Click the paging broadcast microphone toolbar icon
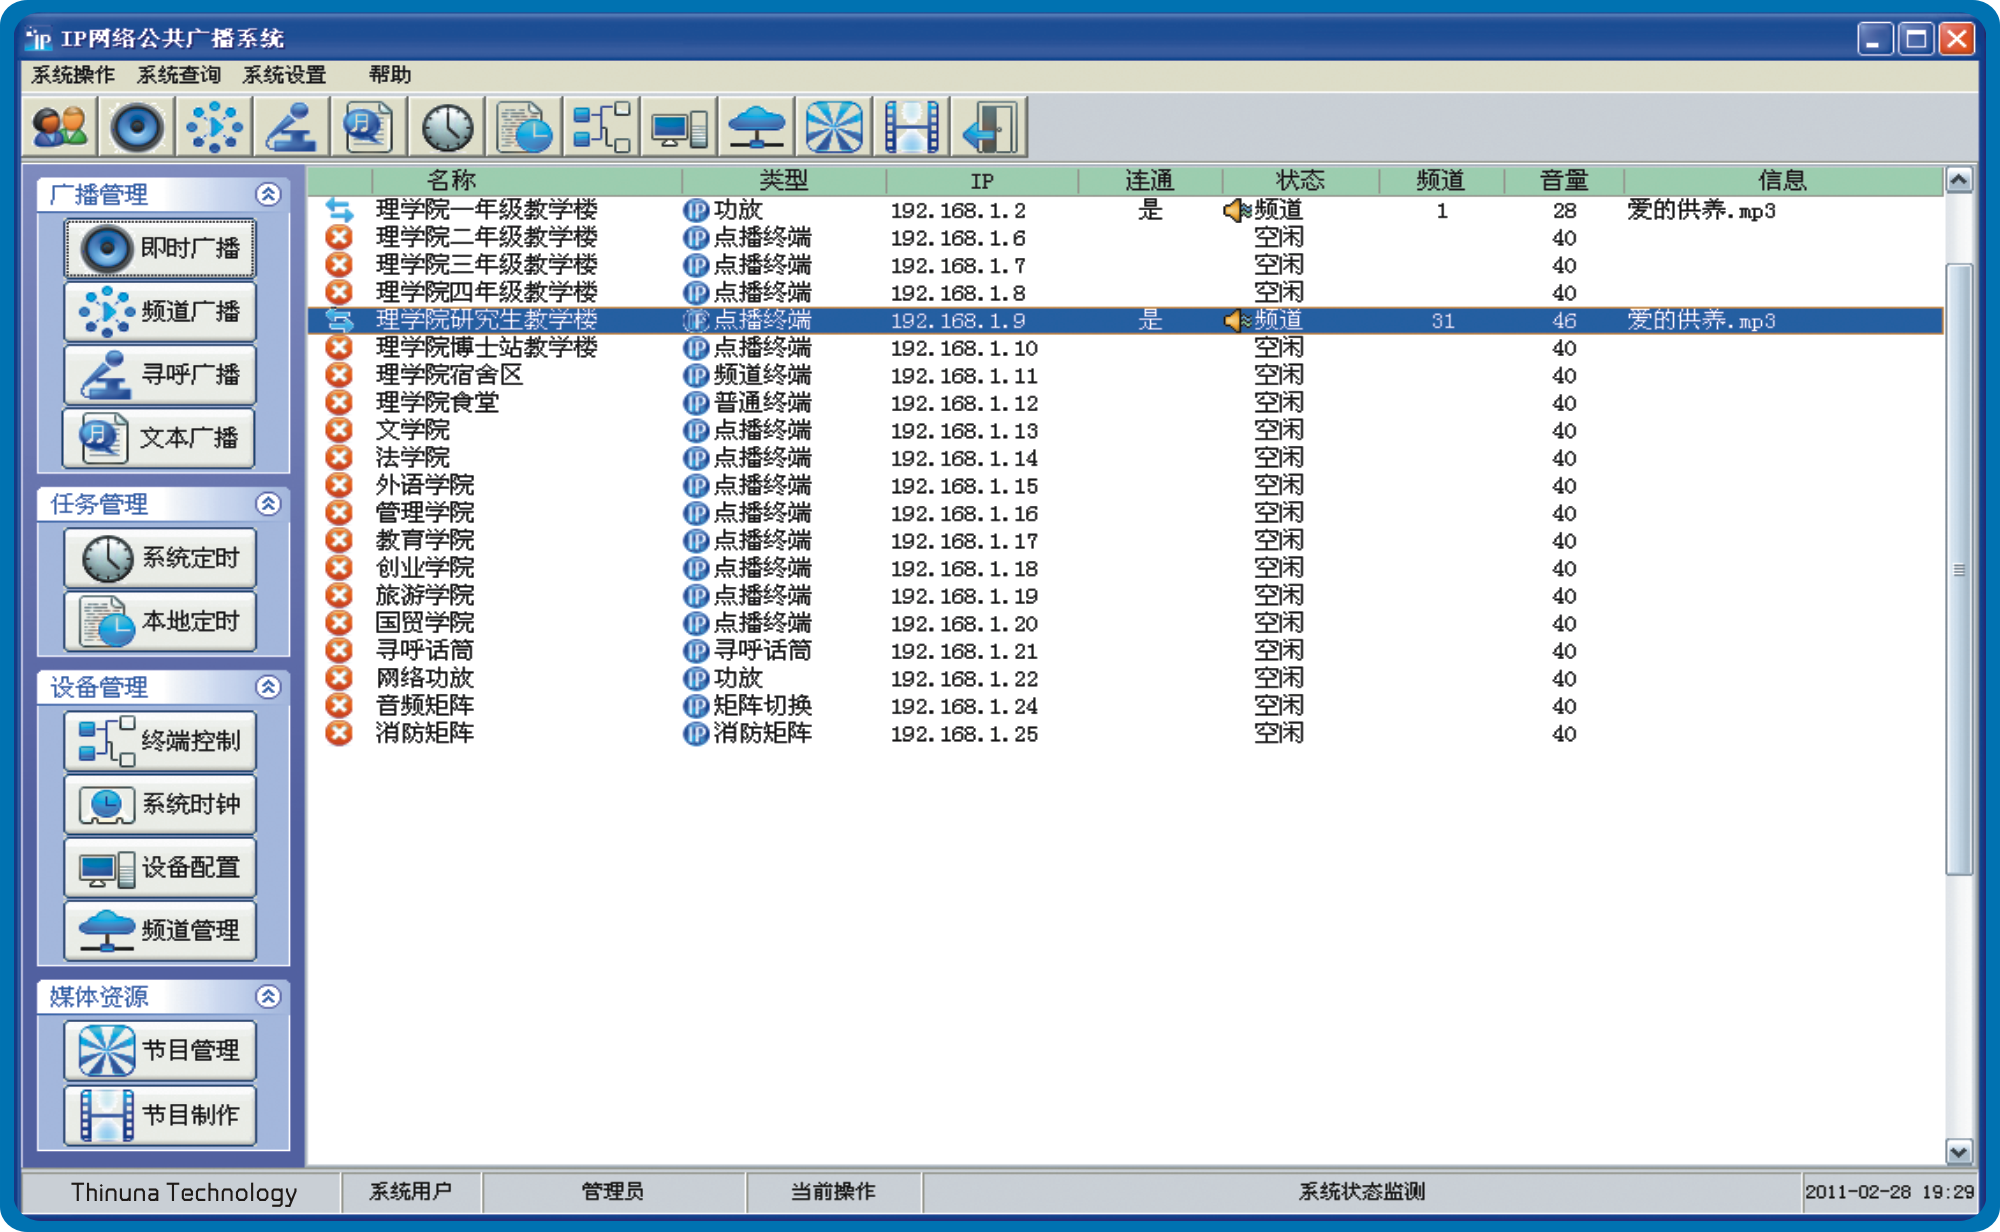Viewport: 2000px width, 1232px height. [x=291, y=127]
